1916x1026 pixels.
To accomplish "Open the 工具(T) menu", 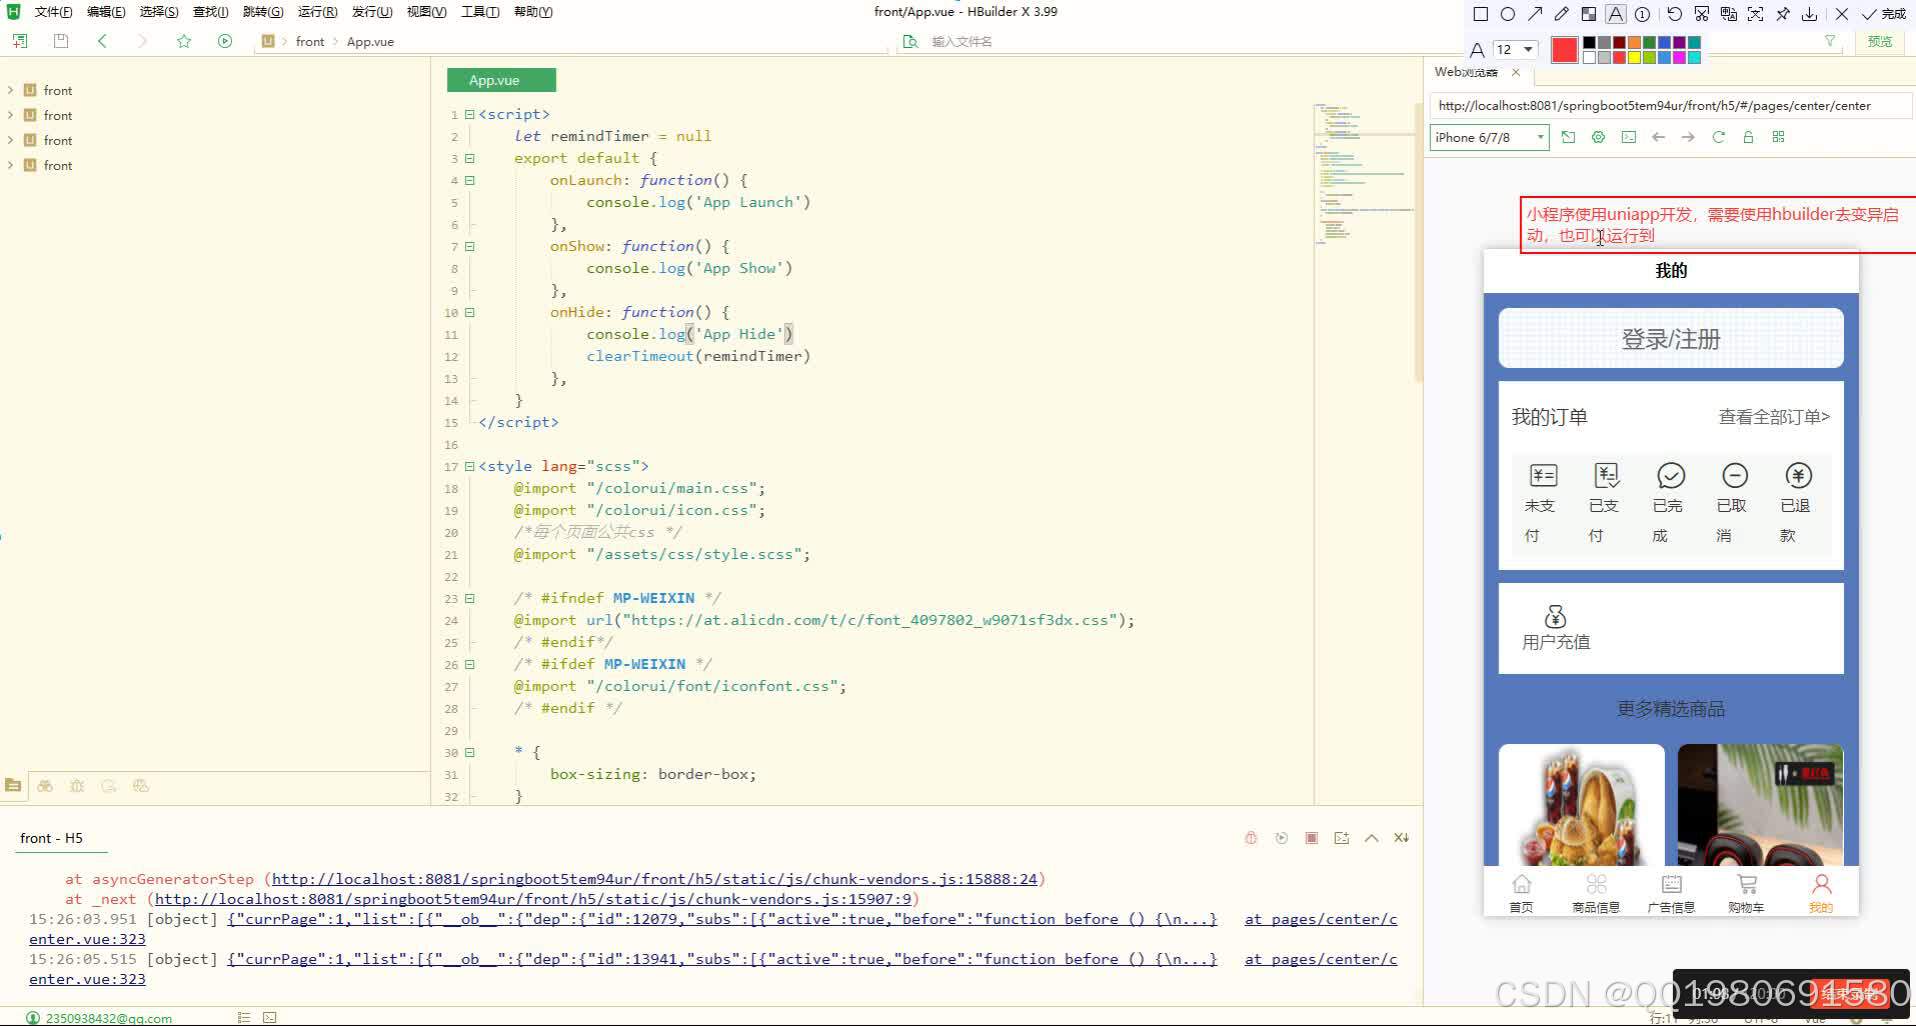I will [480, 12].
